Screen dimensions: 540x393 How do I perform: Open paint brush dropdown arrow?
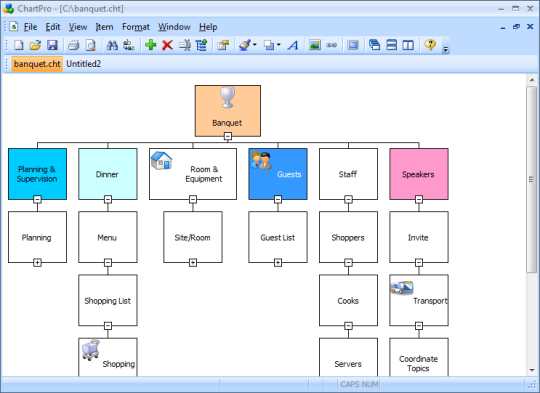pyautogui.click(x=255, y=45)
